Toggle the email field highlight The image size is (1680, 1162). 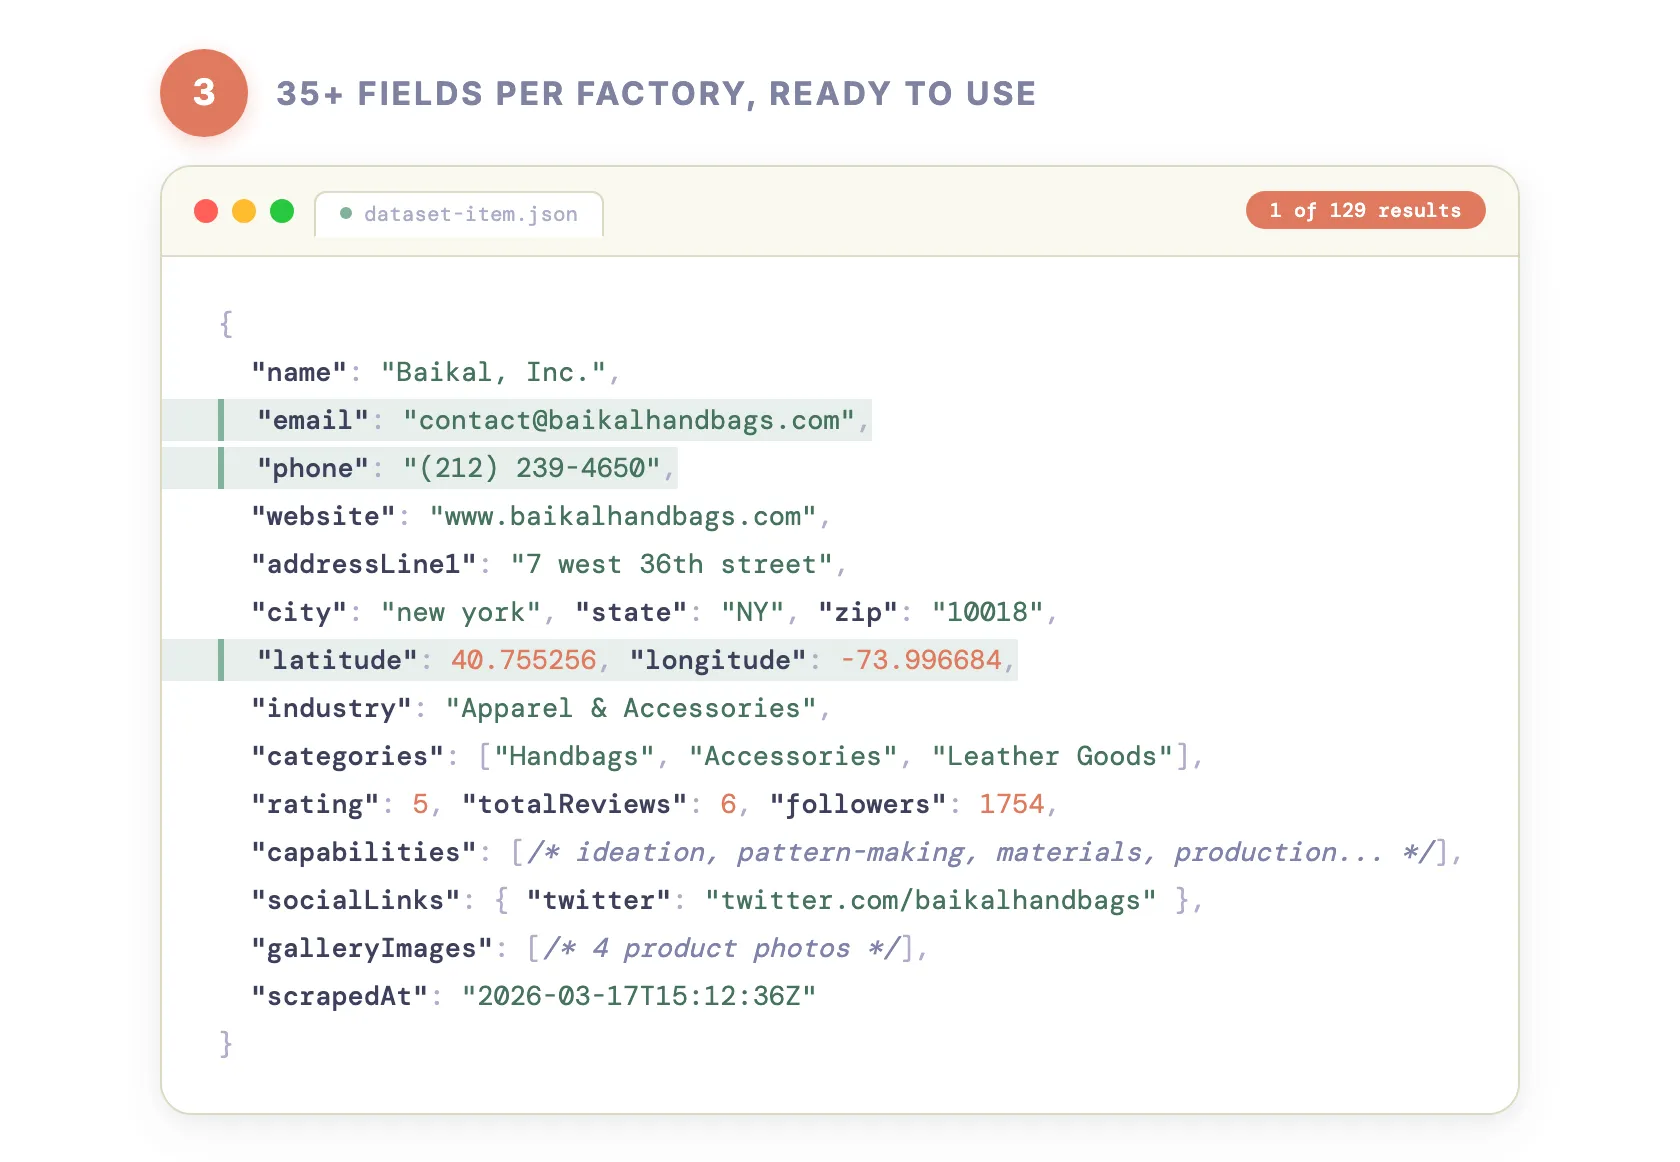click(x=520, y=420)
